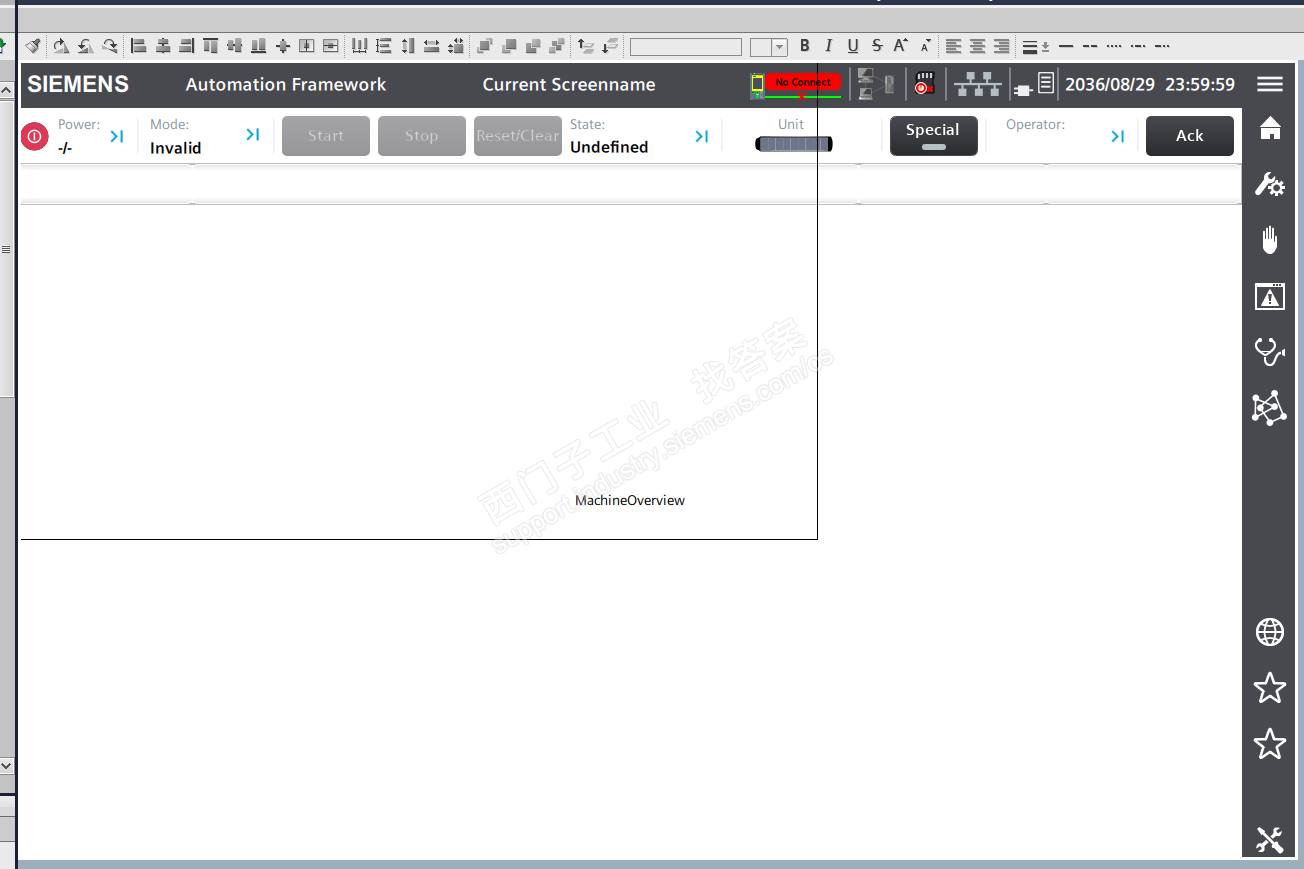Align selected objects to the left
The height and width of the screenshot is (869, 1304).
pyautogui.click(x=138, y=46)
